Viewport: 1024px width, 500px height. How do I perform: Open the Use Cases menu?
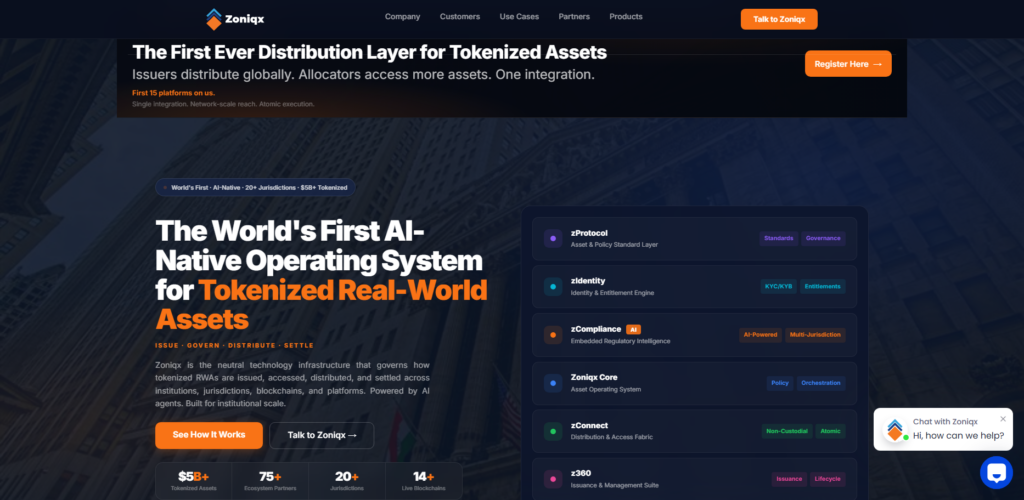(519, 17)
